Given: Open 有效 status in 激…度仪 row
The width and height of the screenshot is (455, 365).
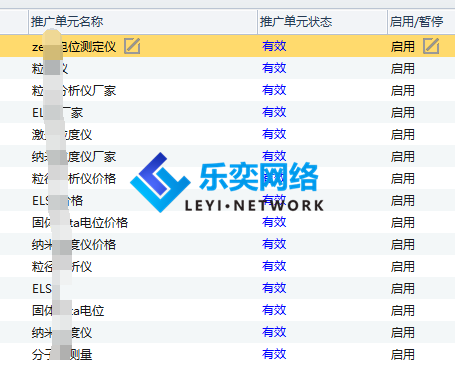Looking at the screenshot, I should pos(274,134).
